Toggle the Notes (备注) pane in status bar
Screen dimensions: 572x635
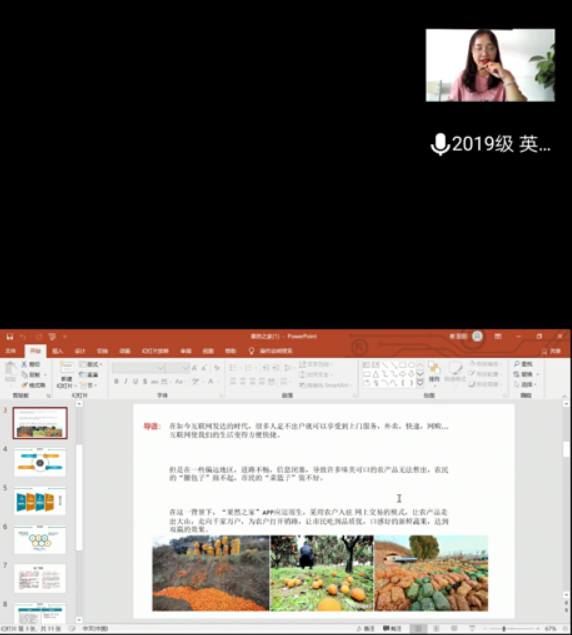click(365, 629)
